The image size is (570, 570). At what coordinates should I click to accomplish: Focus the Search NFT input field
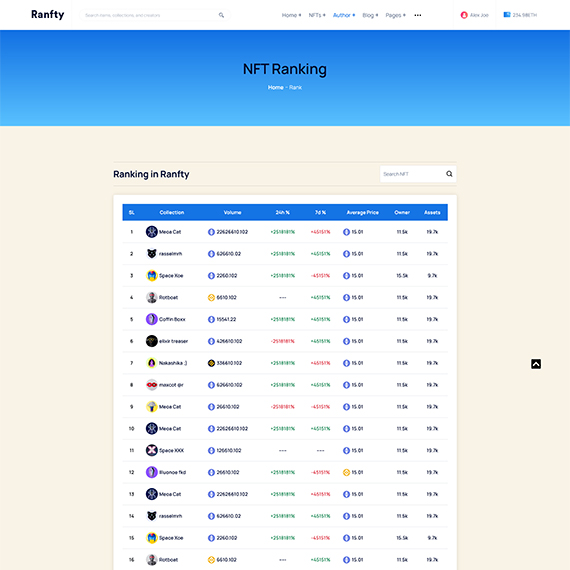point(413,174)
